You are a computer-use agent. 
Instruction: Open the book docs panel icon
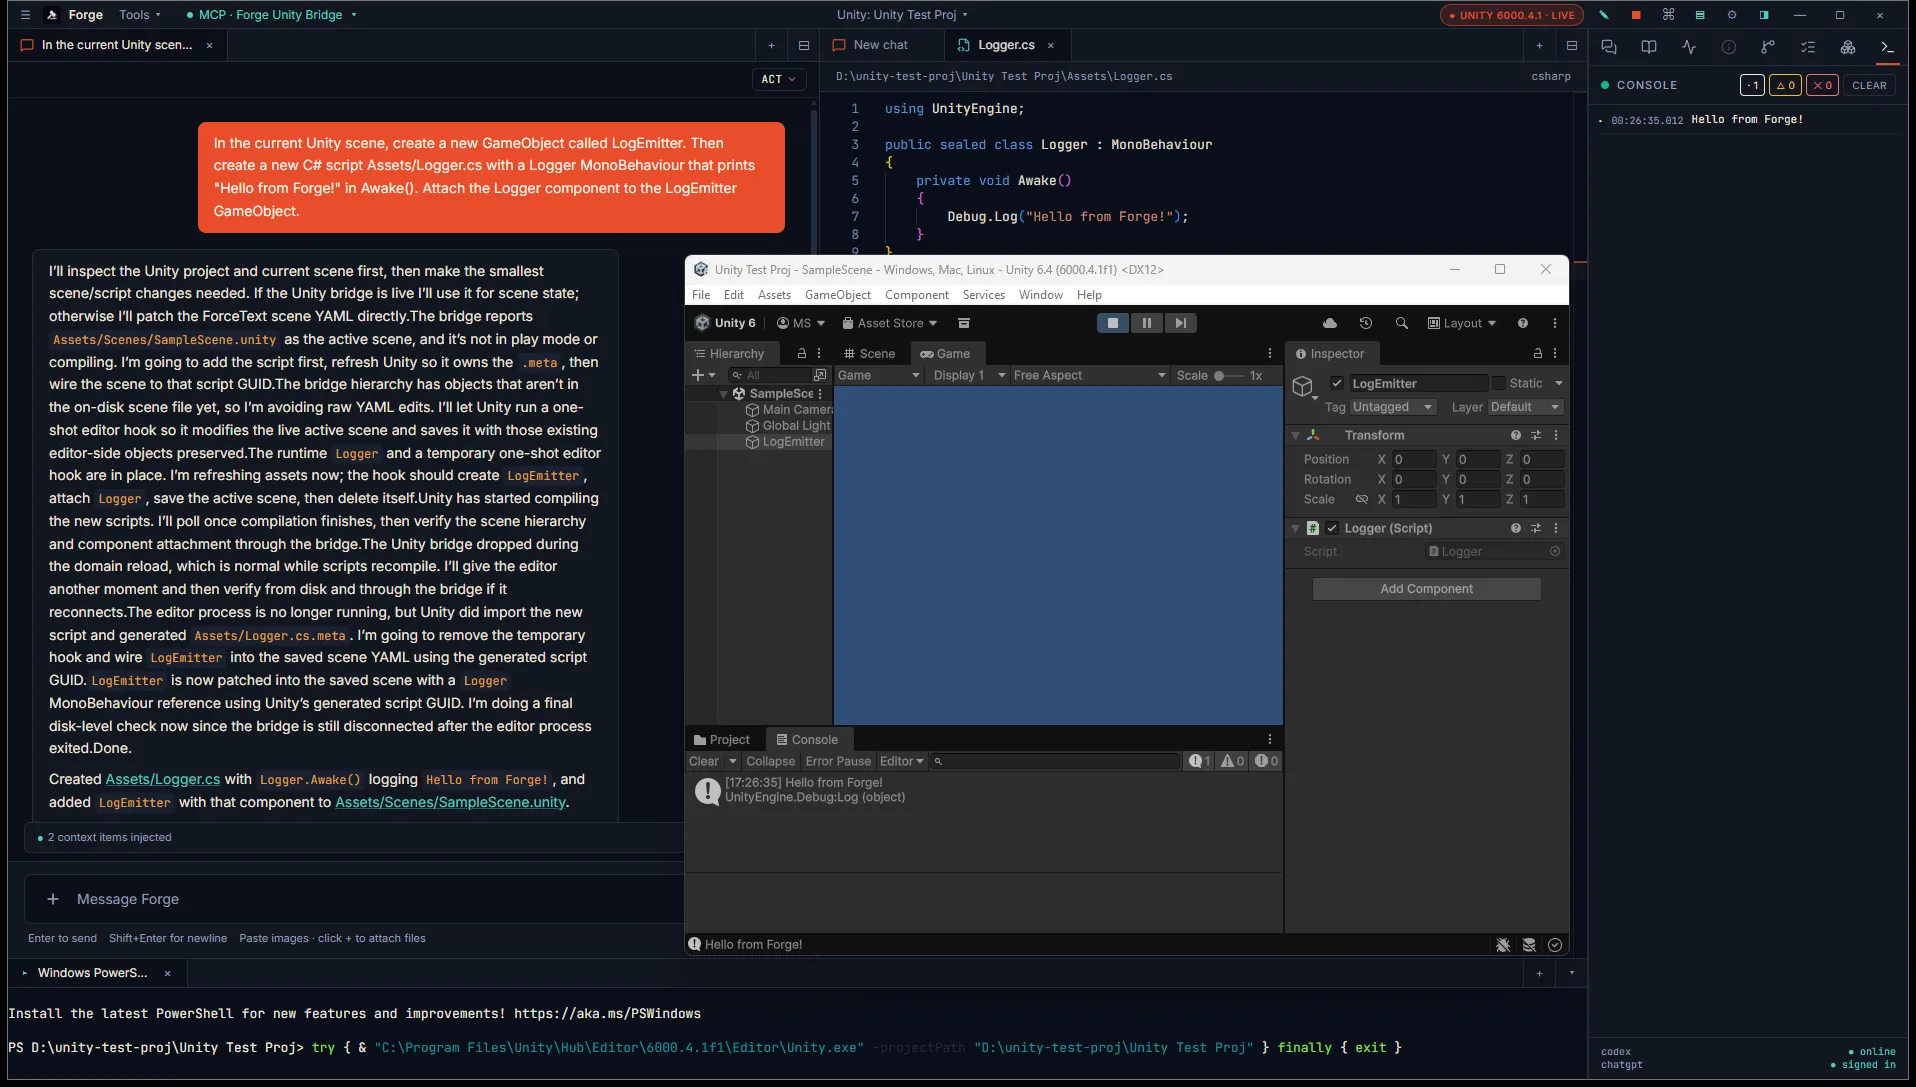pos(1649,47)
